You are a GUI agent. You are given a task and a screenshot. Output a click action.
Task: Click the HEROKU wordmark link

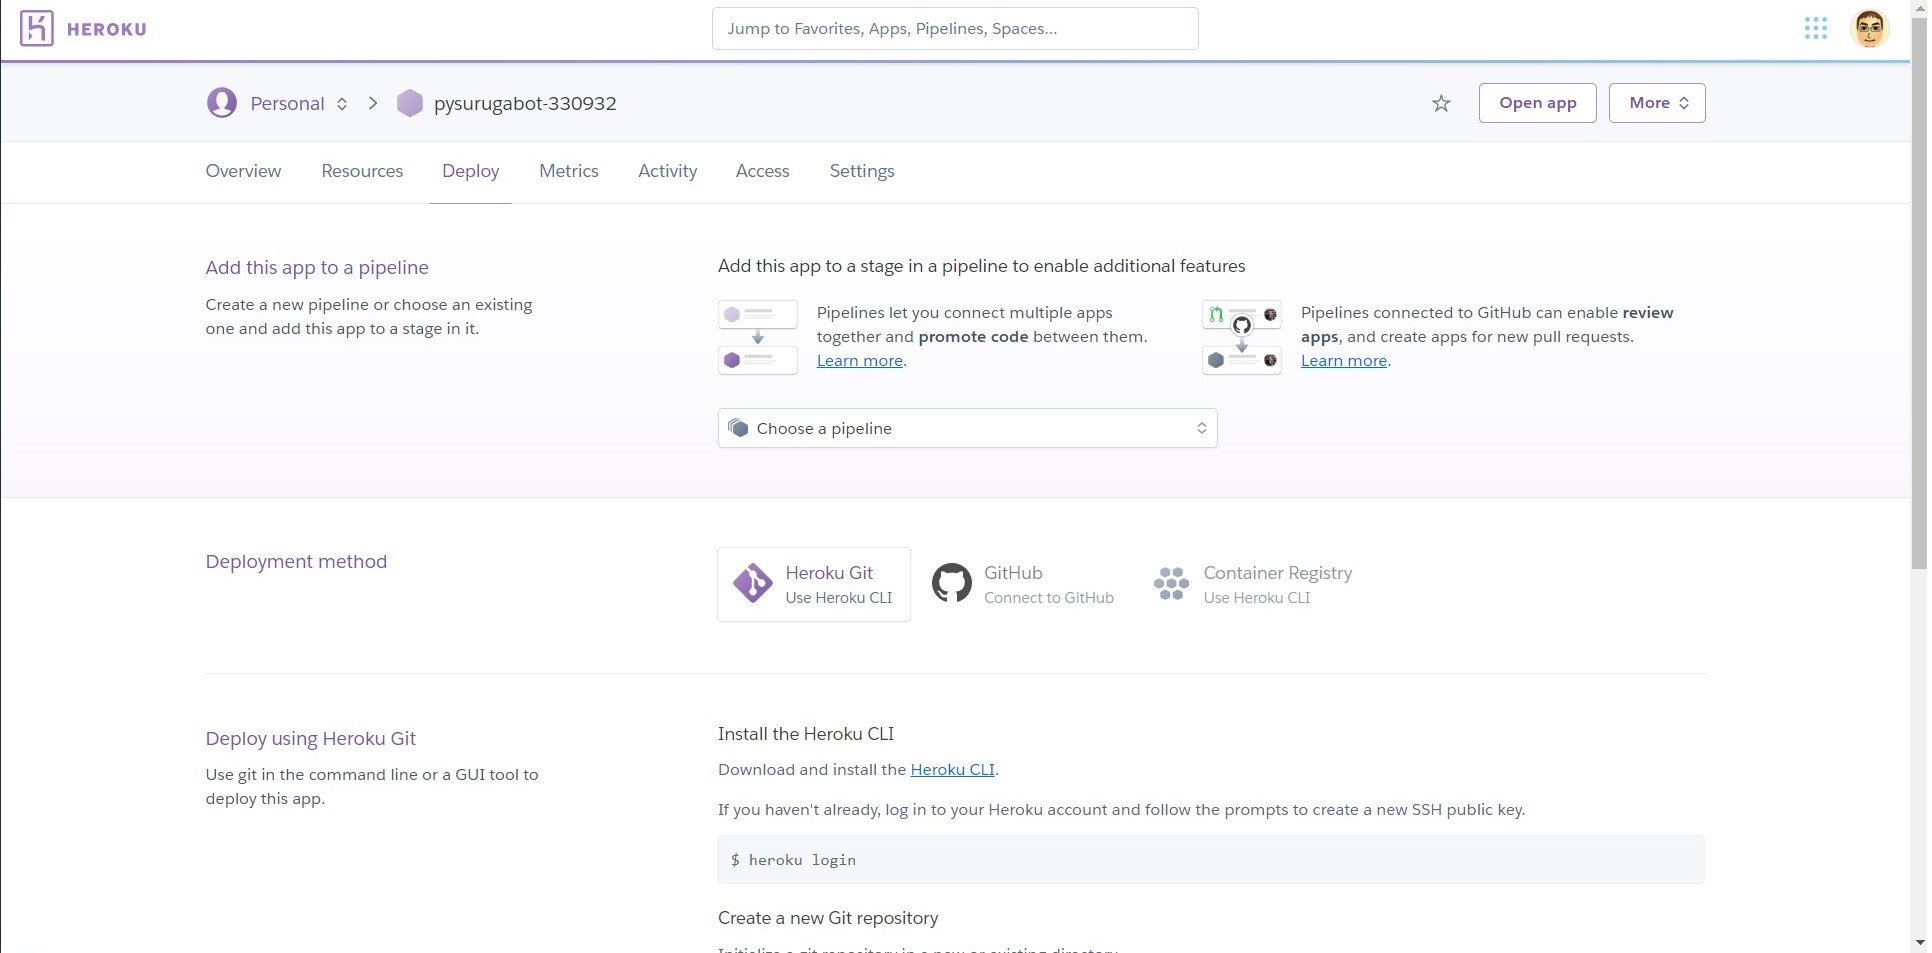[x=106, y=29]
